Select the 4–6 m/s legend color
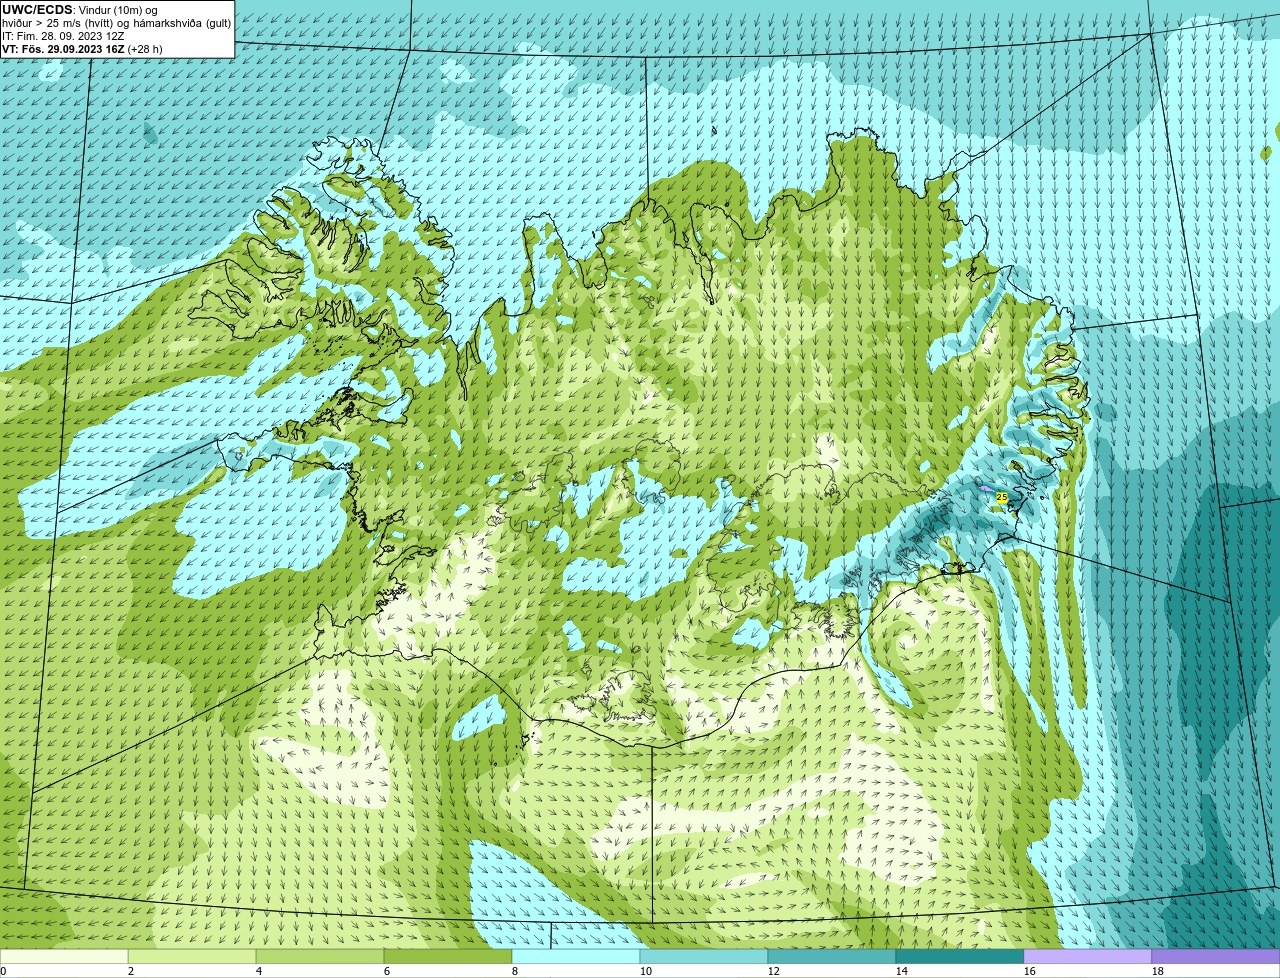The image size is (1280, 978). [320, 956]
